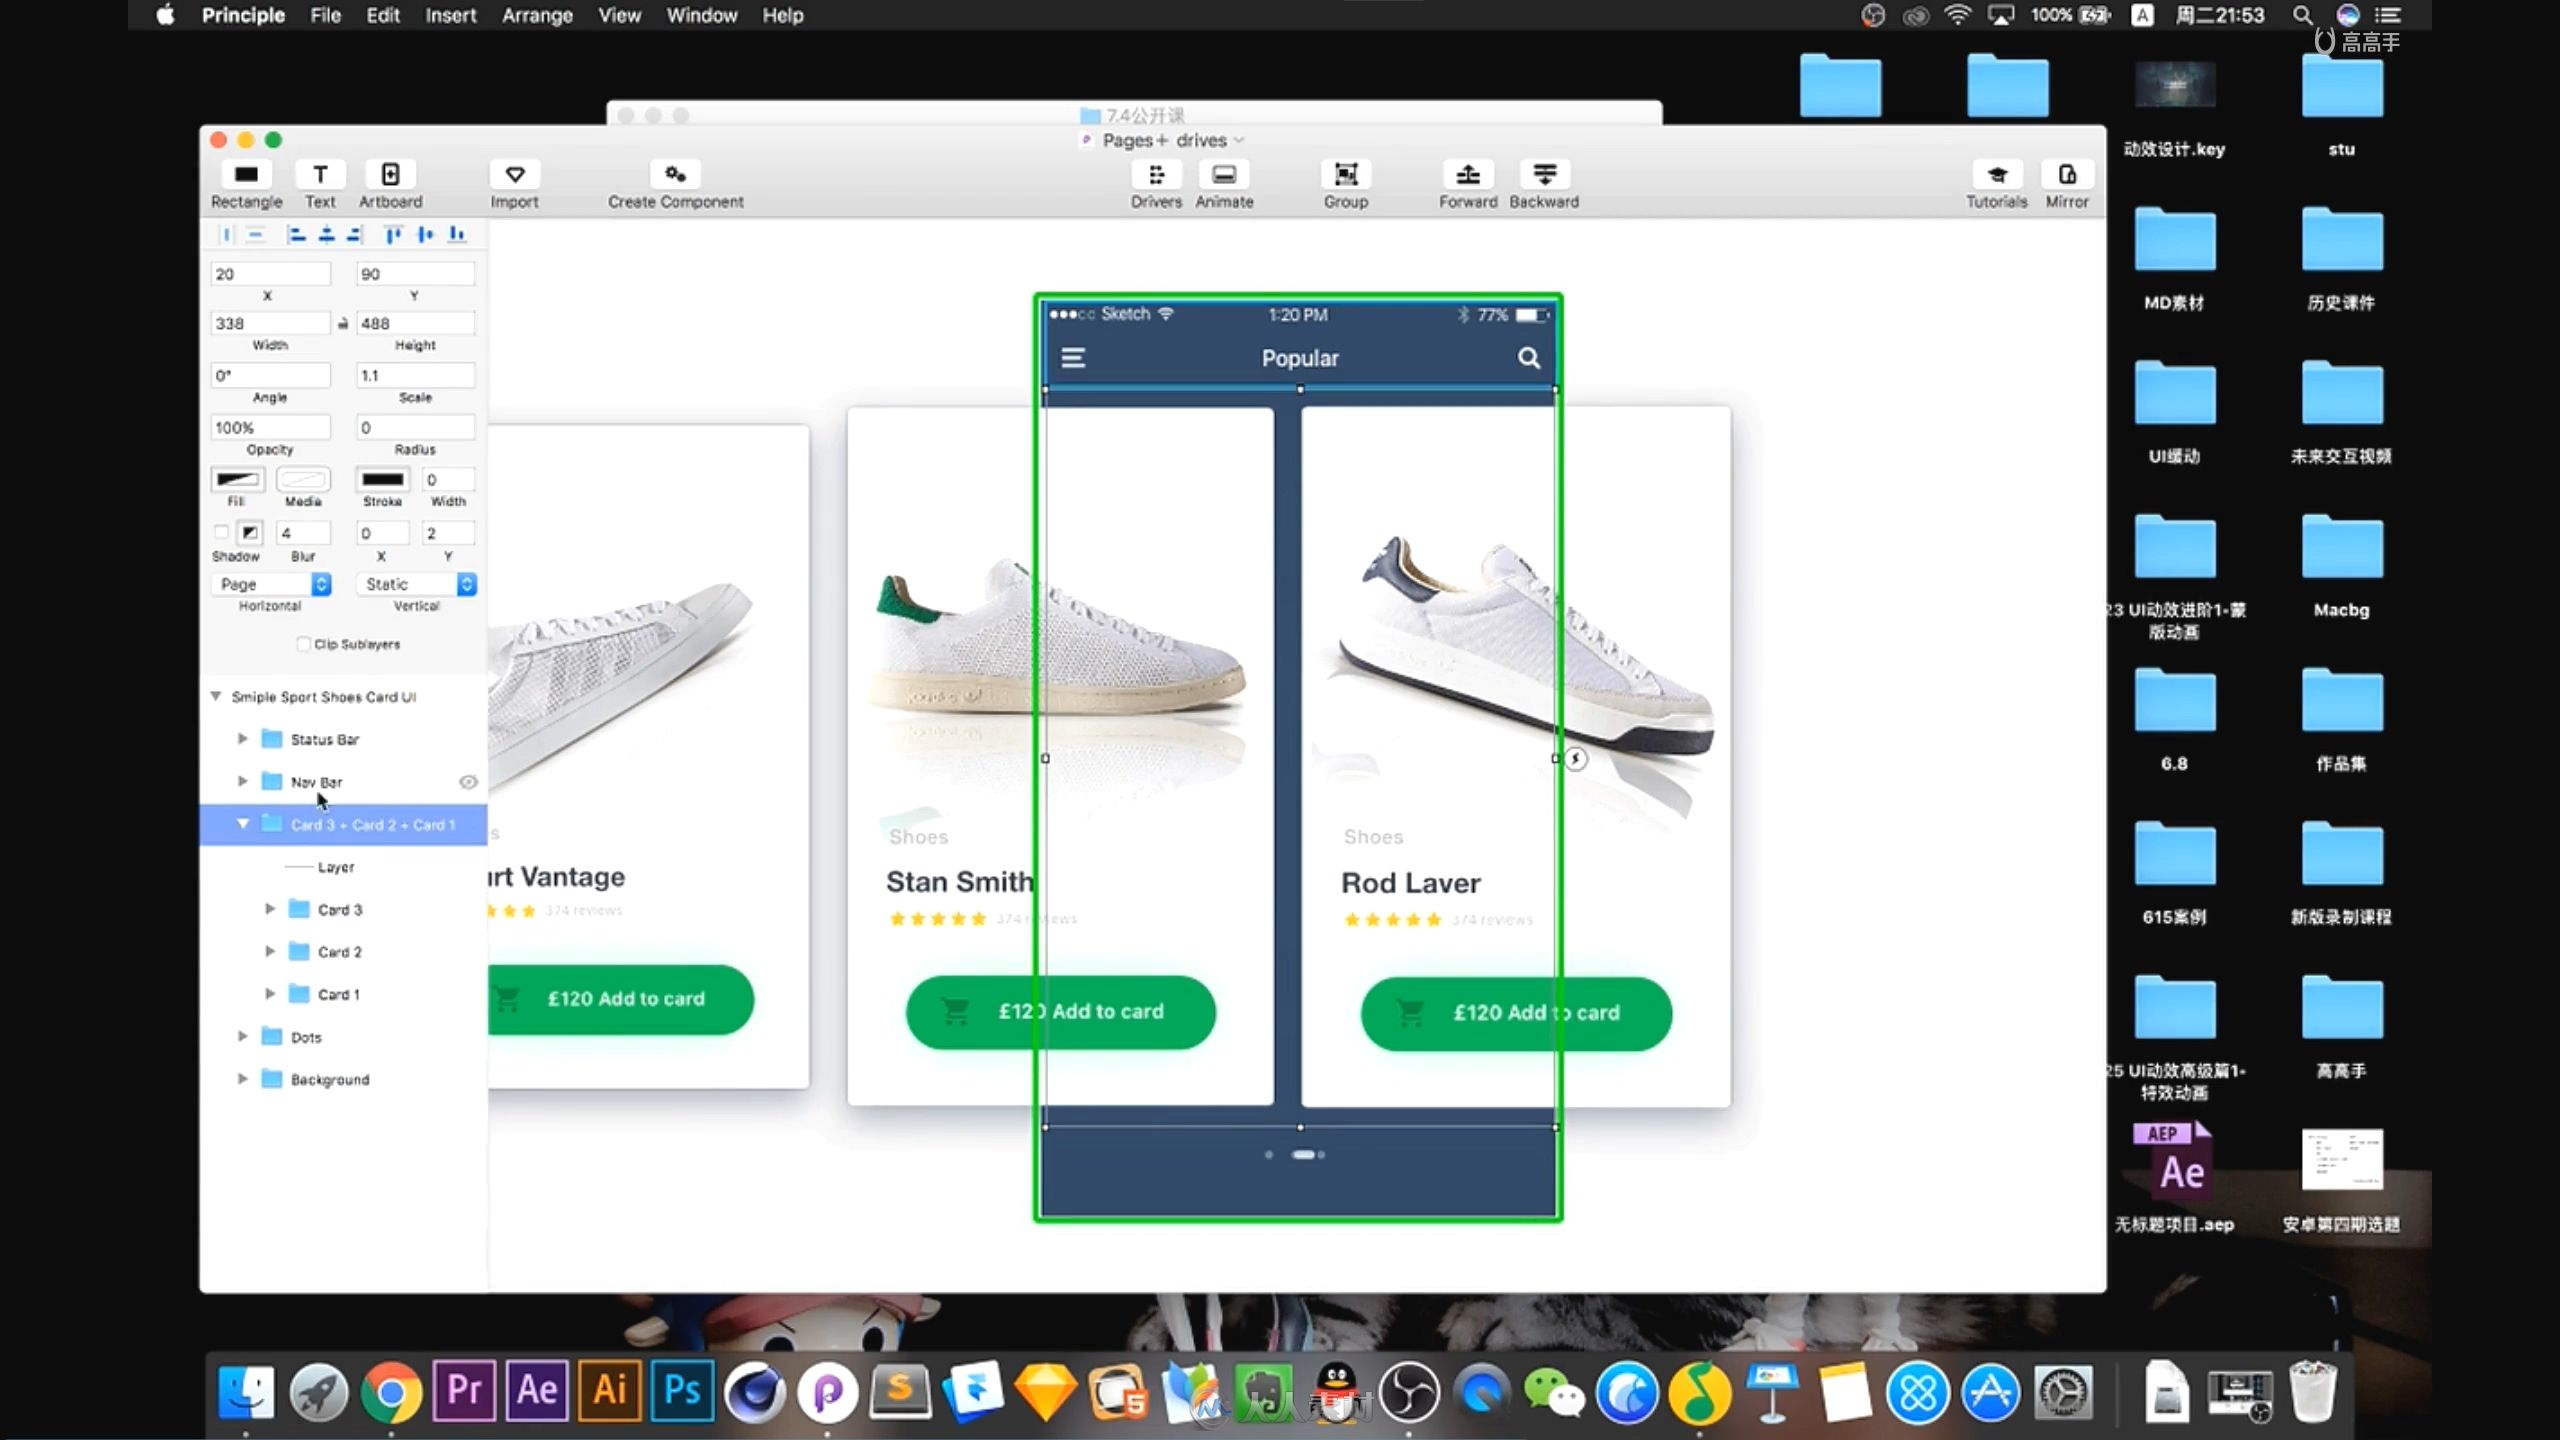Enable the Clip Sublayers checkbox
The image size is (2560, 1440).
coord(303,644)
